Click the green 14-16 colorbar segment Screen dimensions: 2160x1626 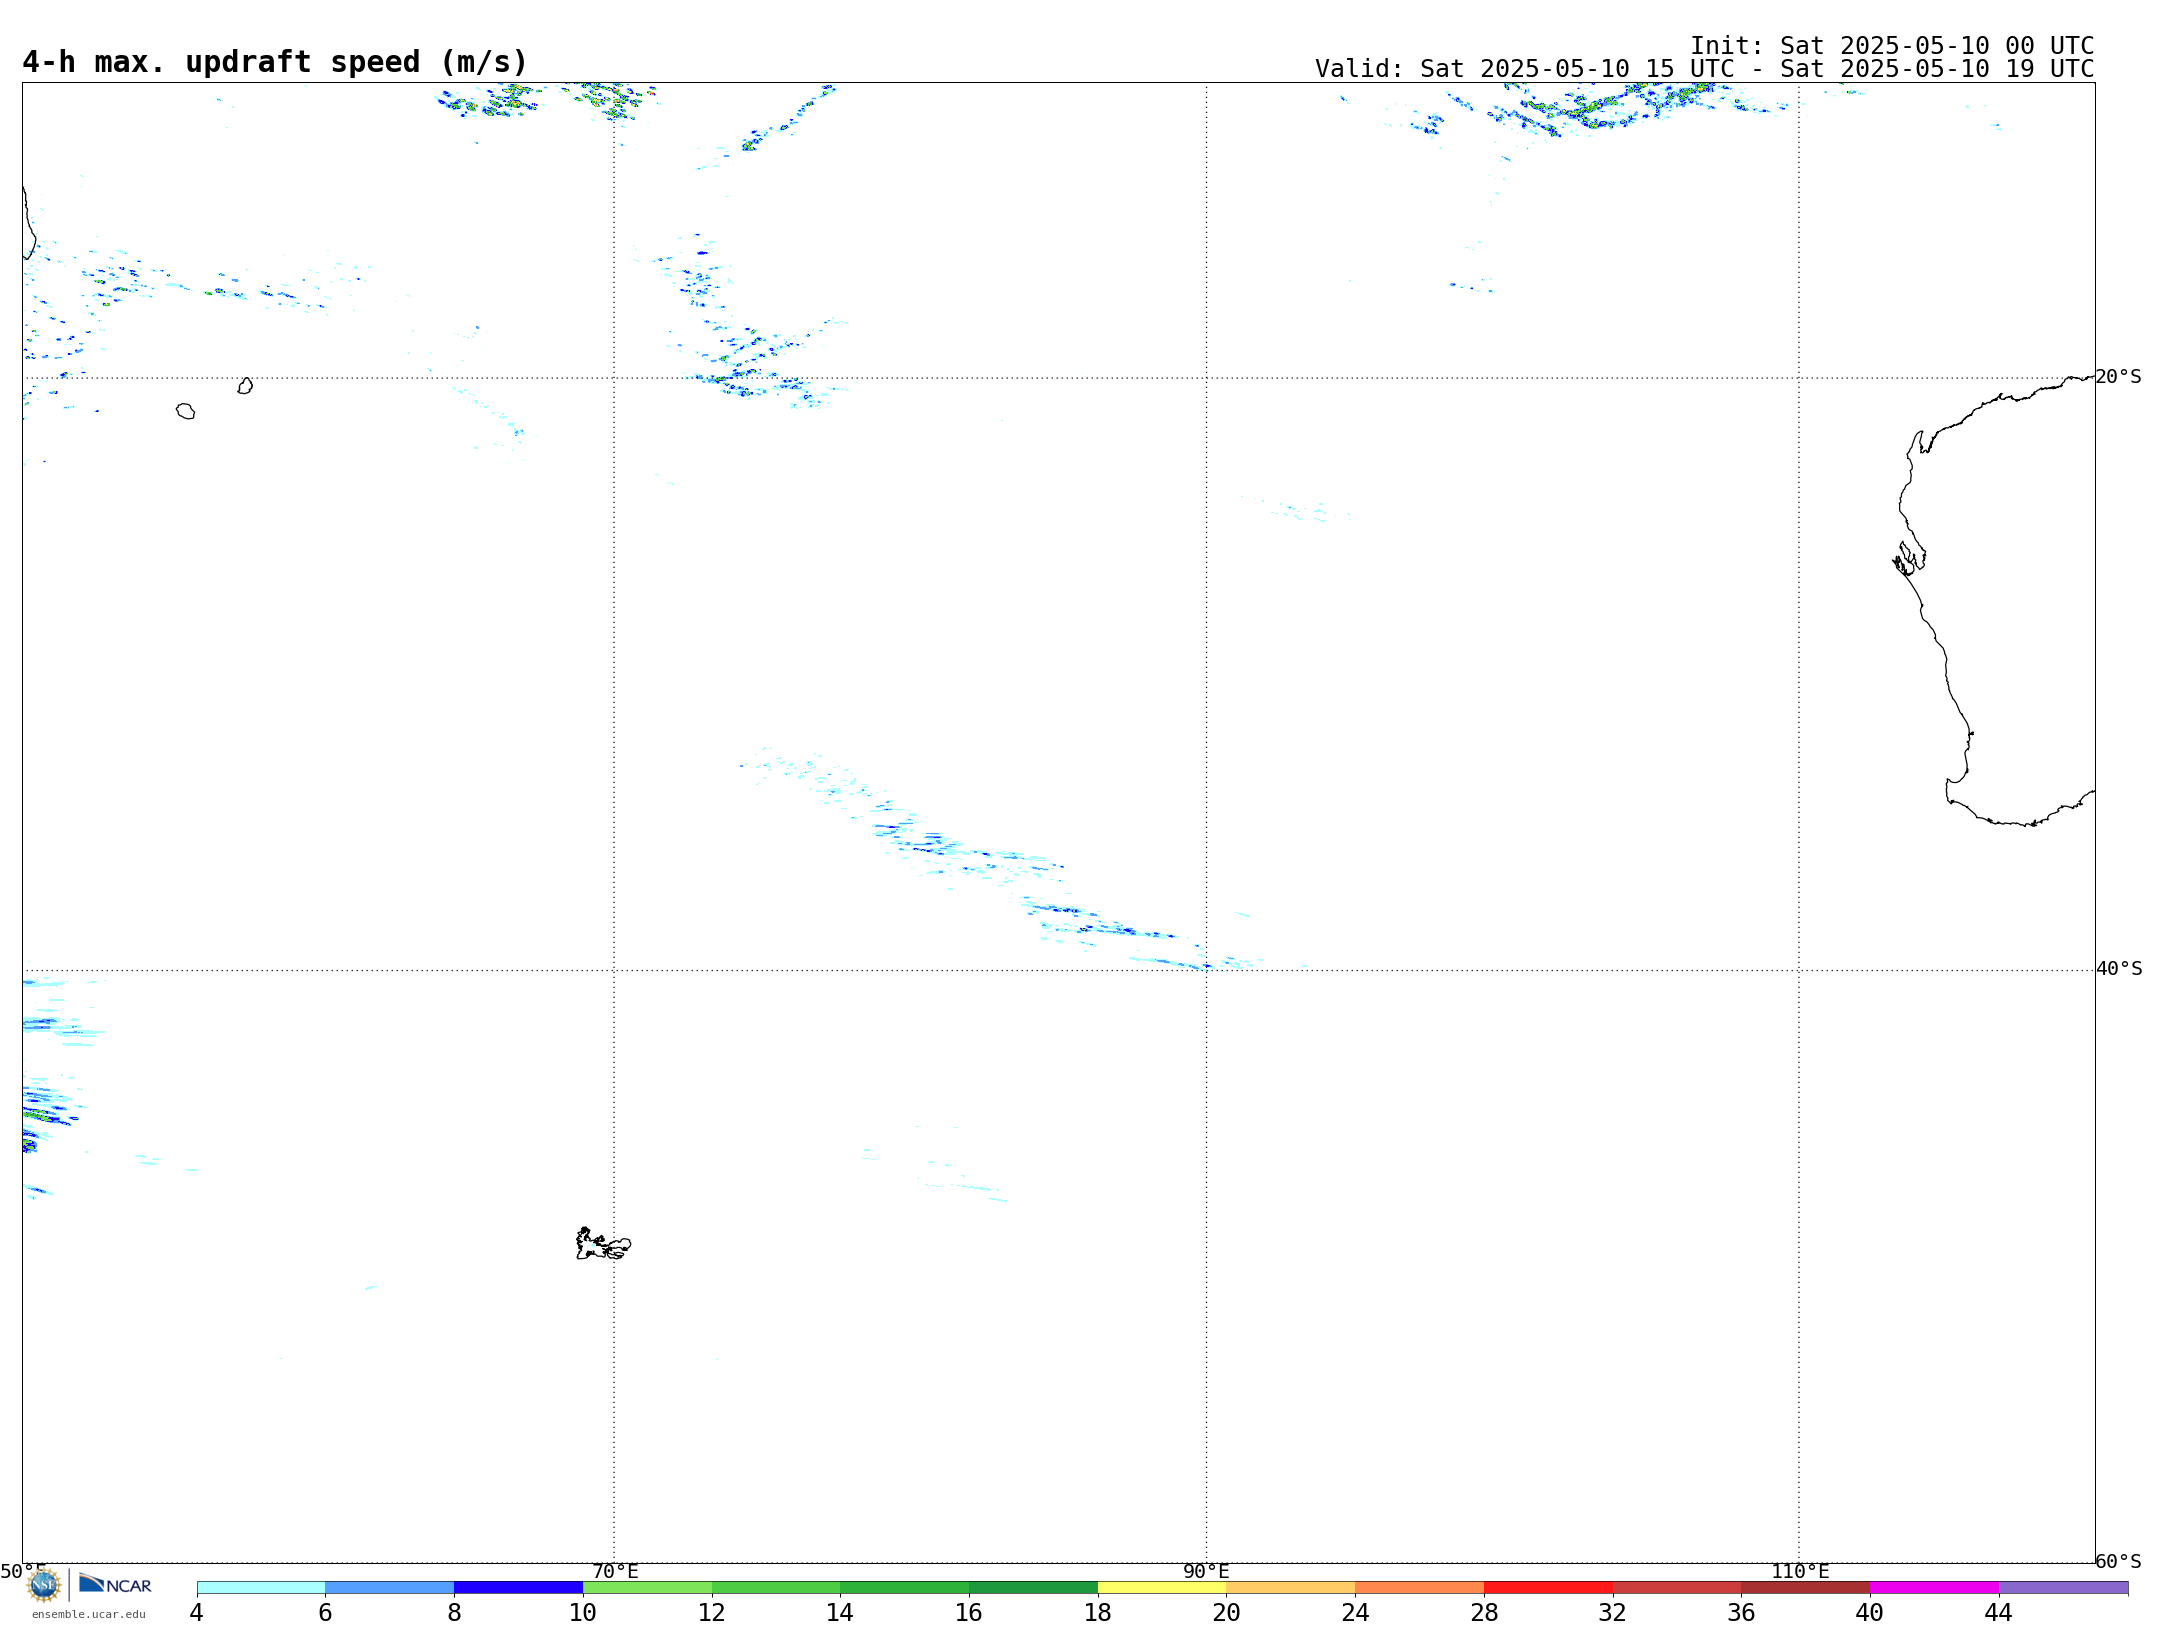905,1587
